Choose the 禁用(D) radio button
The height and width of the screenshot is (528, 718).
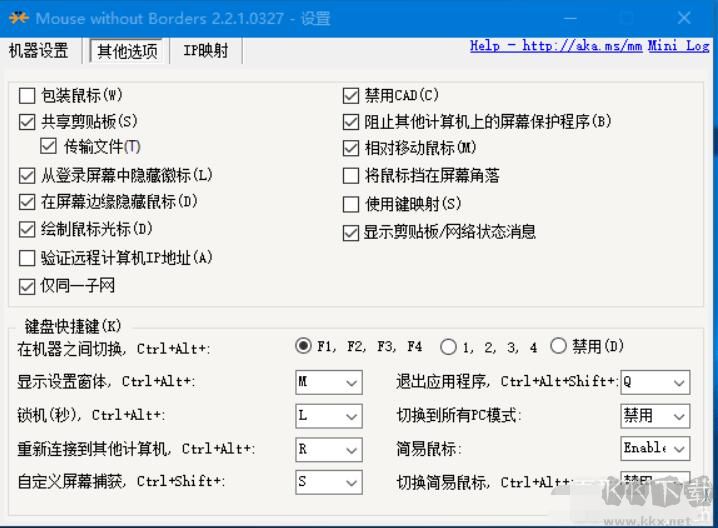[x=558, y=346]
